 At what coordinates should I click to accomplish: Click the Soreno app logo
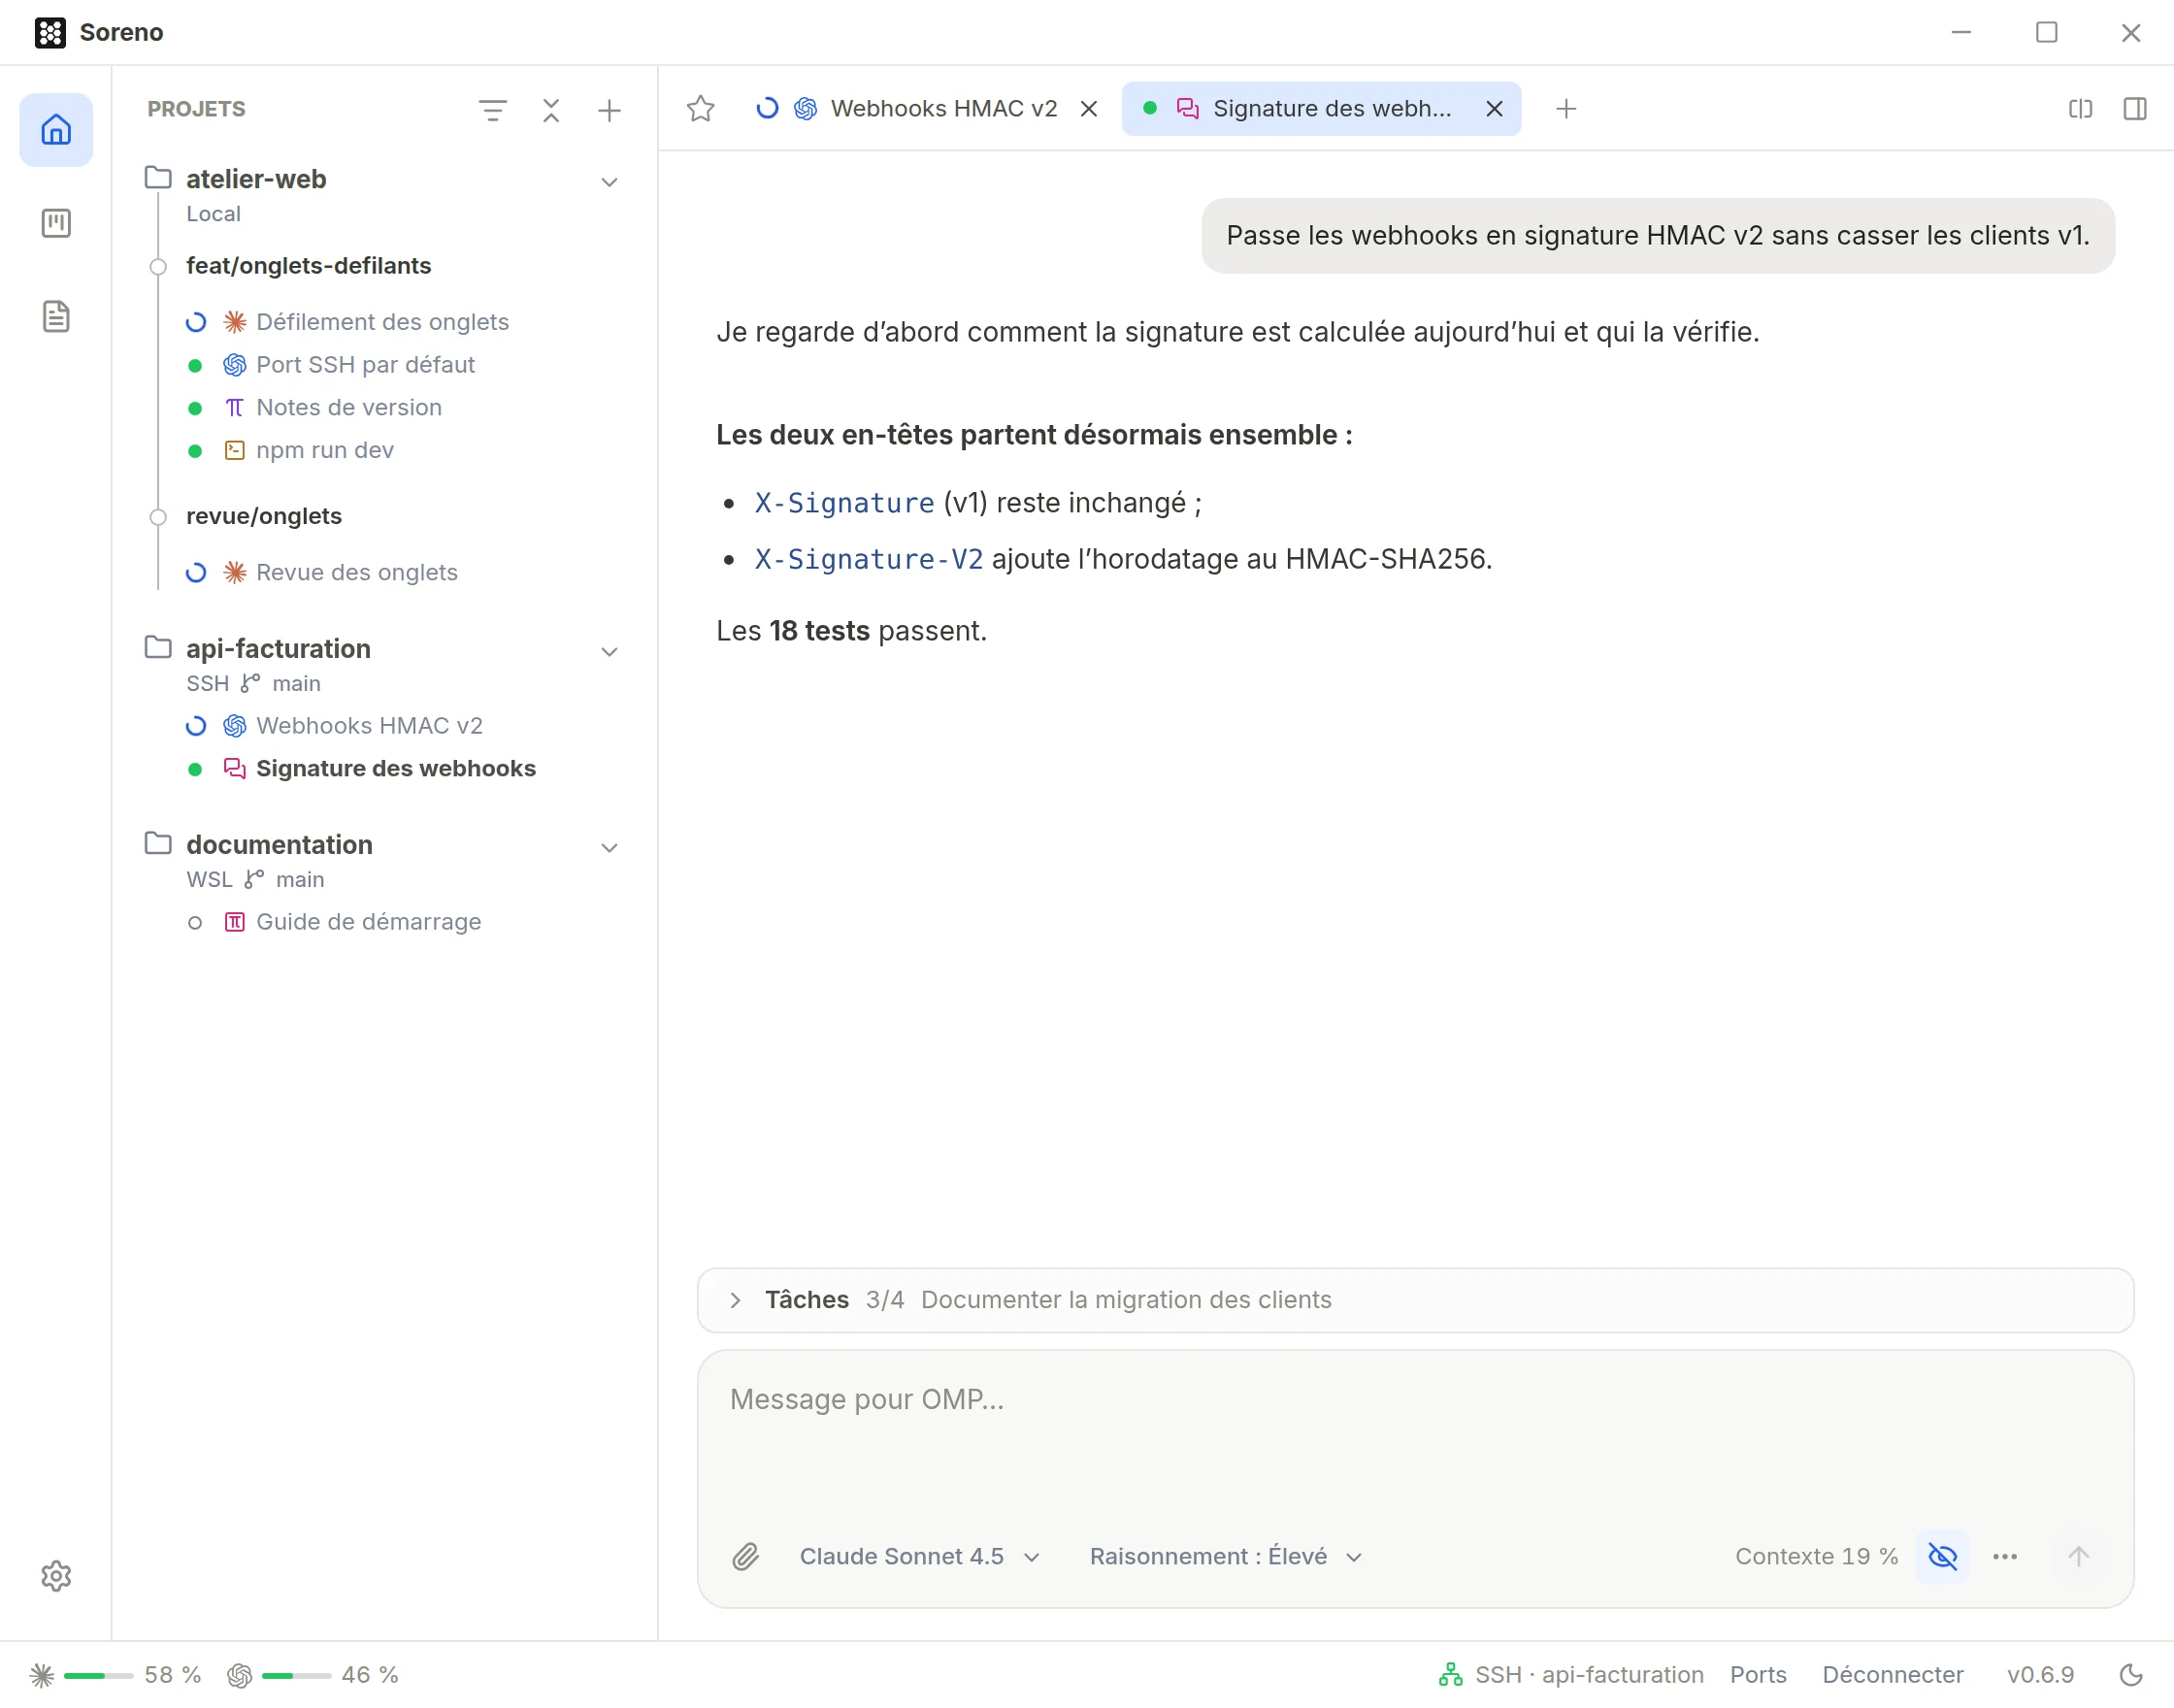(50, 32)
